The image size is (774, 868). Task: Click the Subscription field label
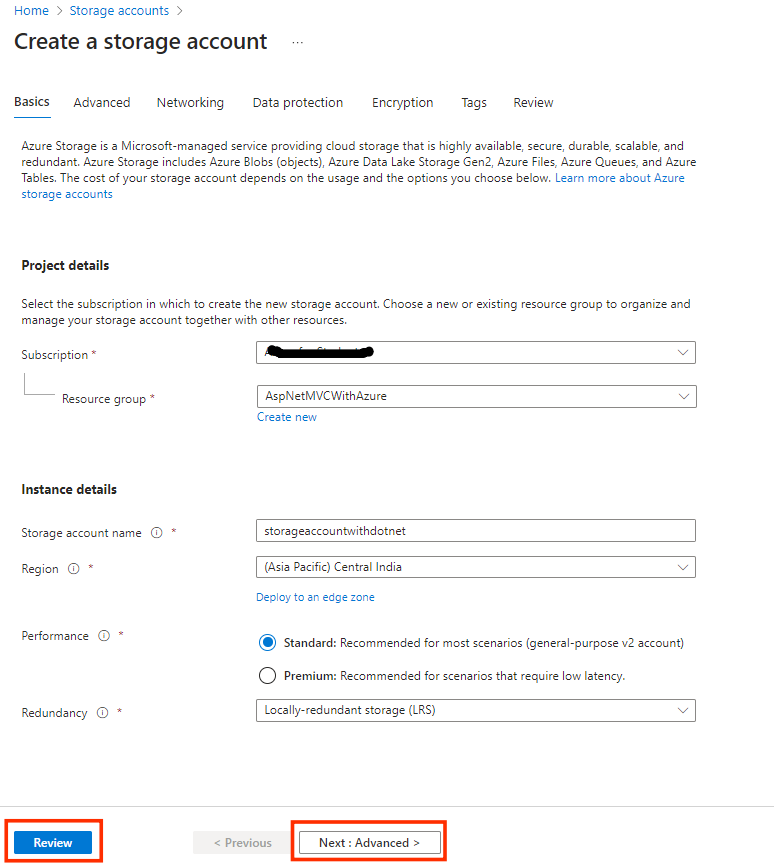pyautogui.click(x=55, y=354)
